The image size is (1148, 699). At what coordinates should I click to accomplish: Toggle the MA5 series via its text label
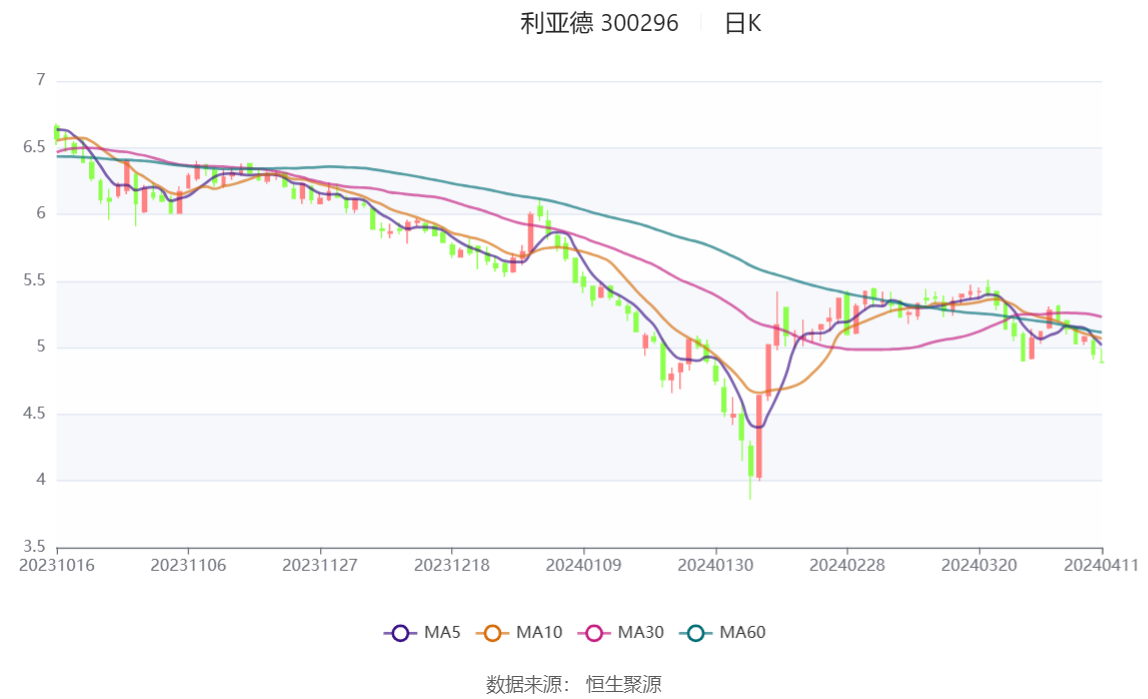[442, 633]
